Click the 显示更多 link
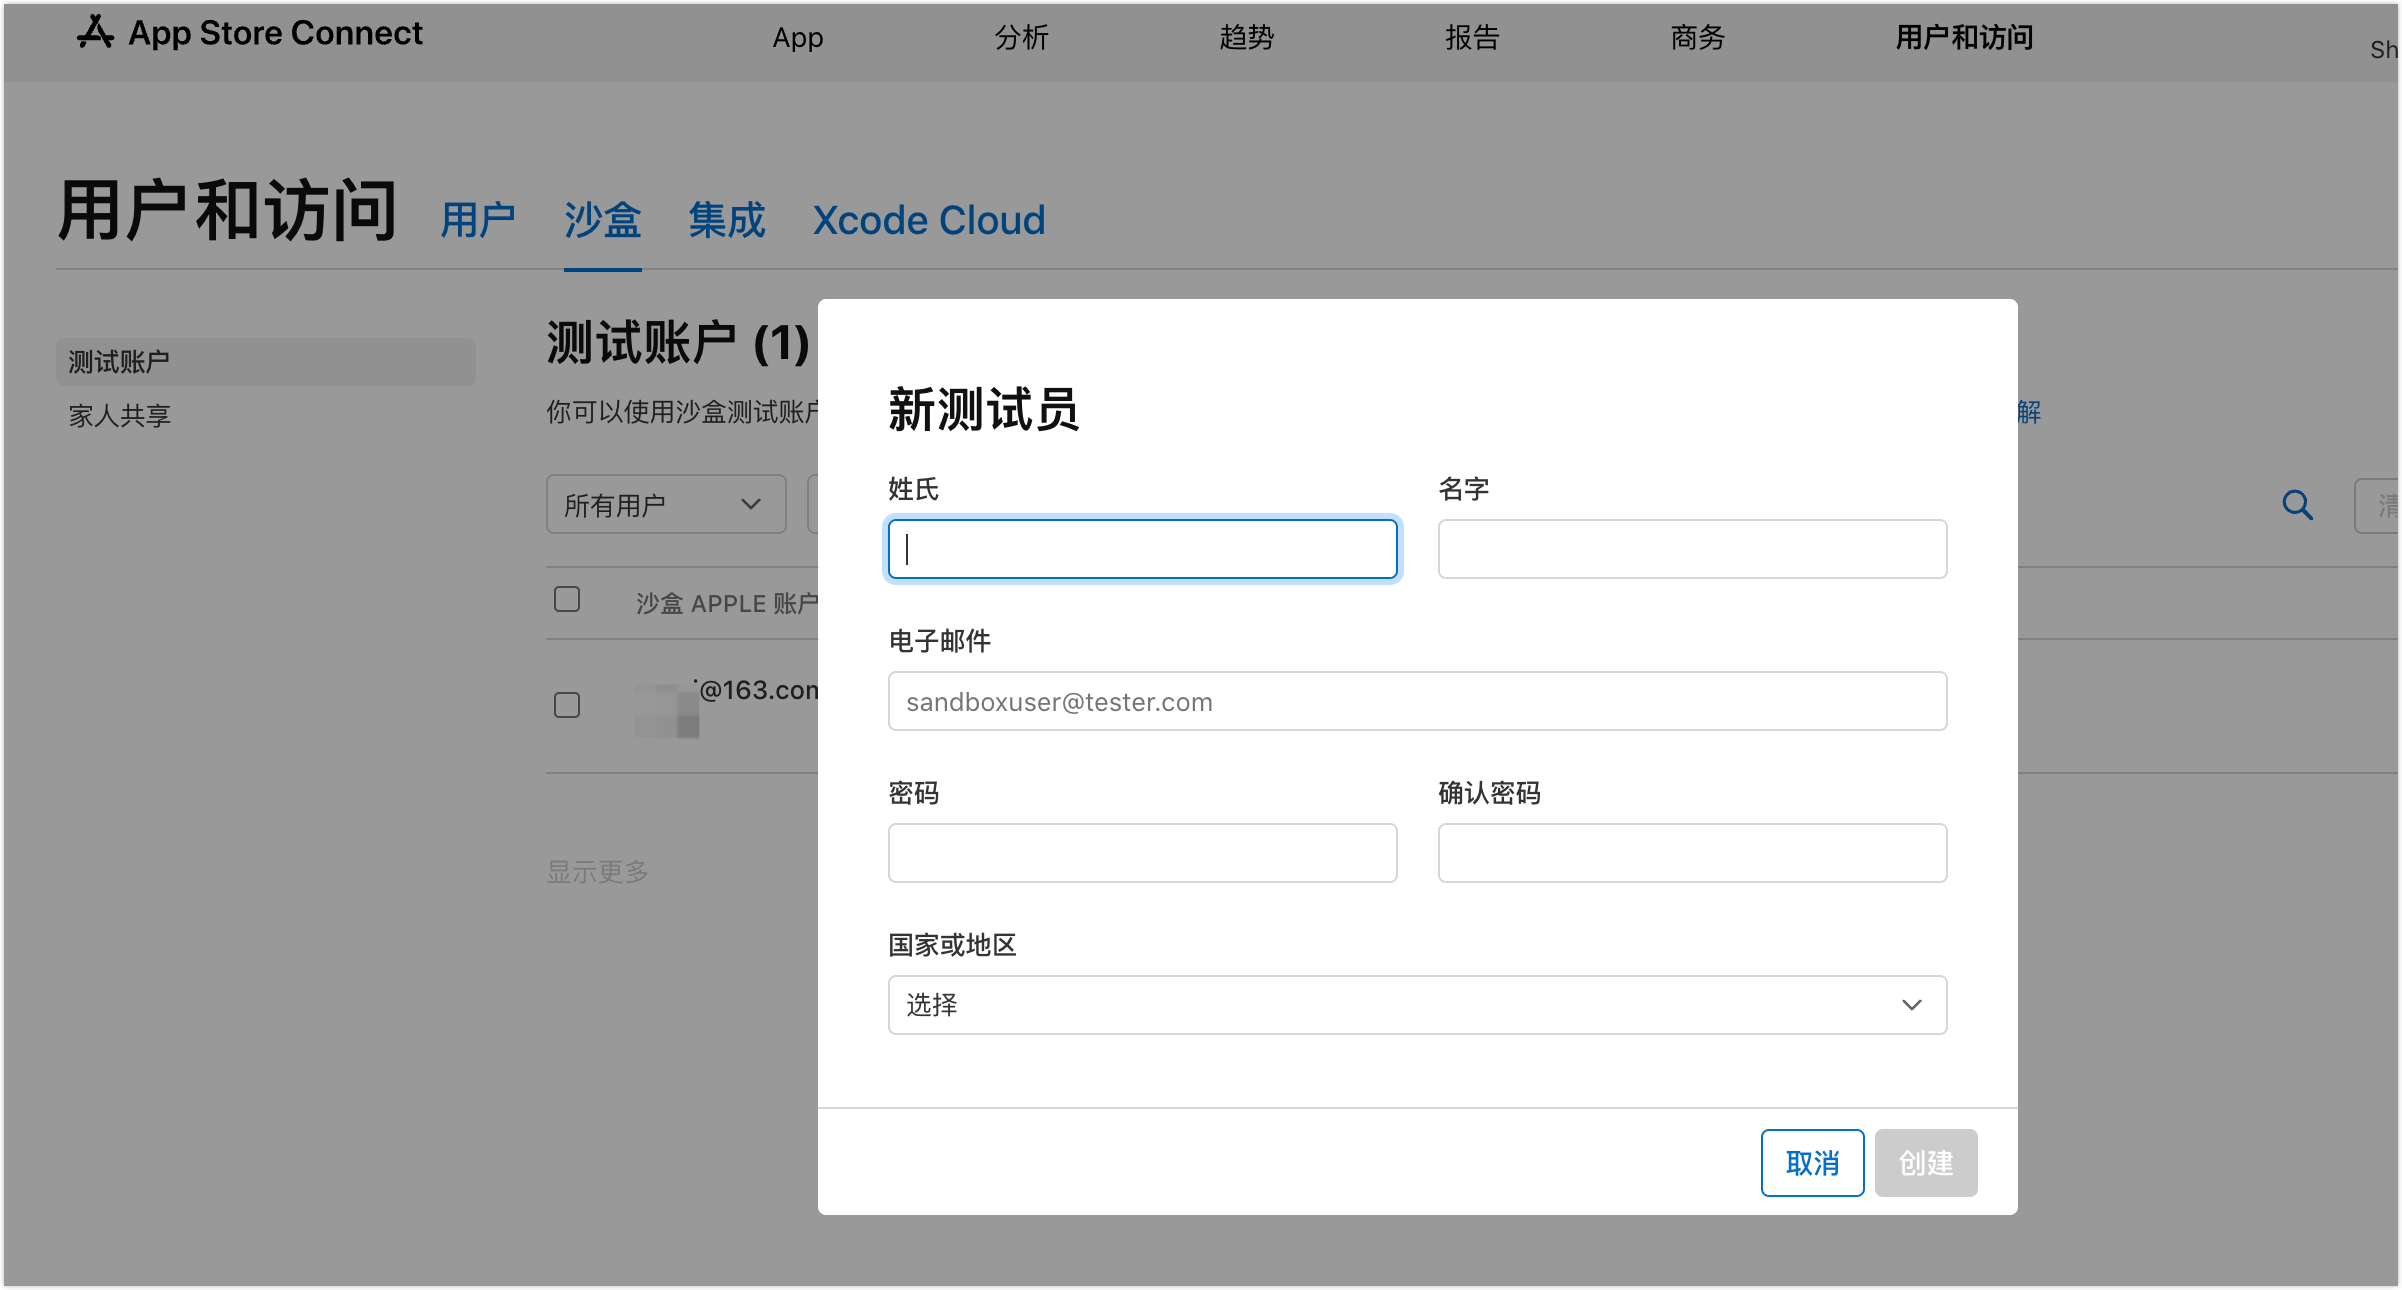The width and height of the screenshot is (2402, 1290). pos(597,872)
